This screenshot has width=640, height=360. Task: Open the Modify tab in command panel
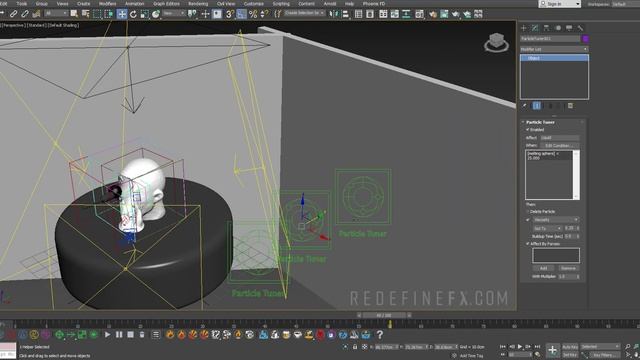tap(535, 28)
